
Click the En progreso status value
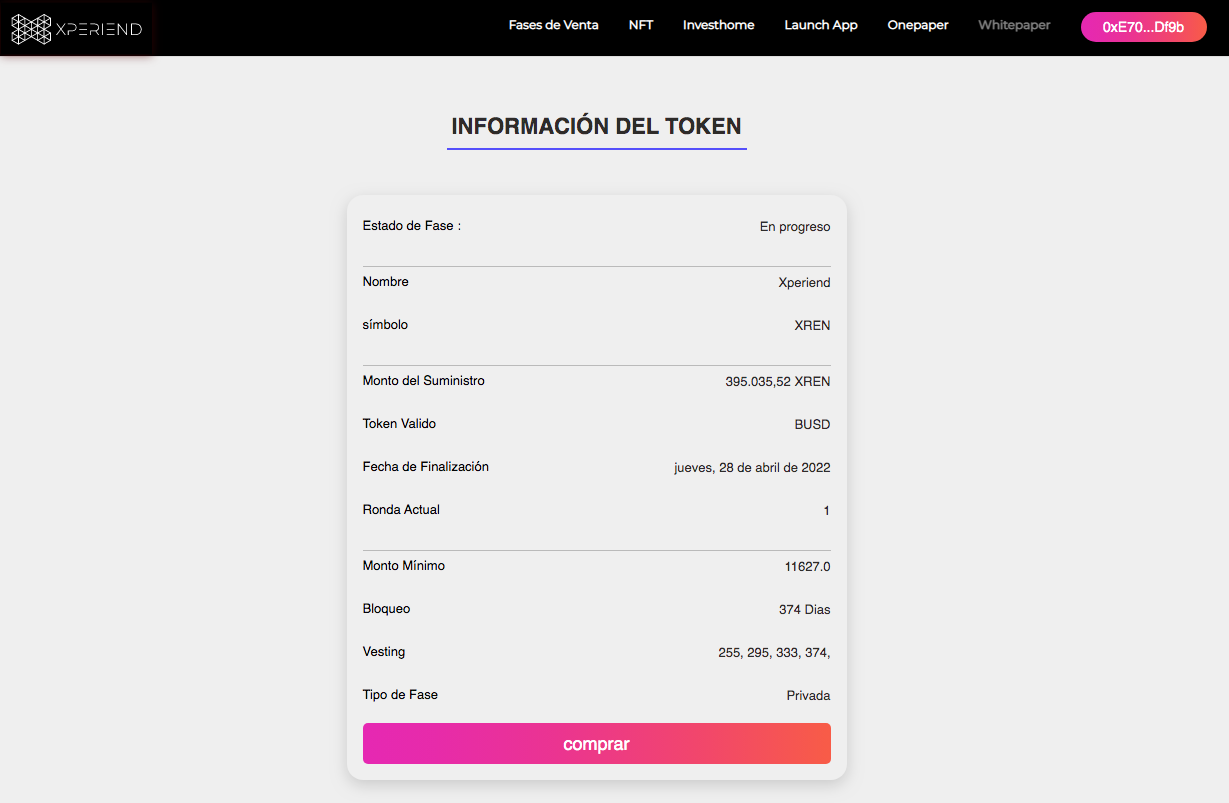pyautogui.click(x=795, y=227)
